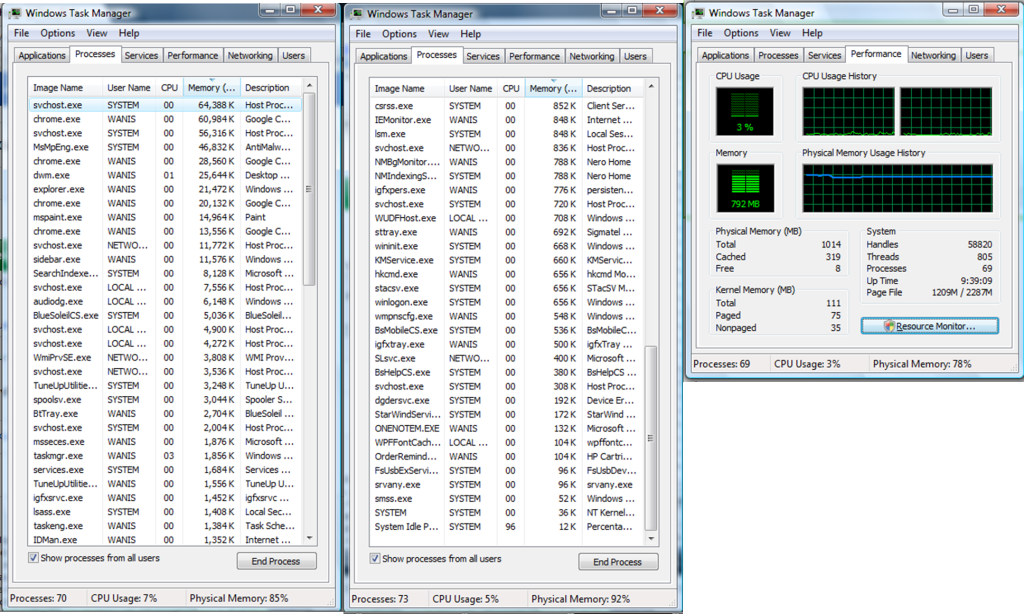Switch to Applications tab in the left window

(42, 56)
